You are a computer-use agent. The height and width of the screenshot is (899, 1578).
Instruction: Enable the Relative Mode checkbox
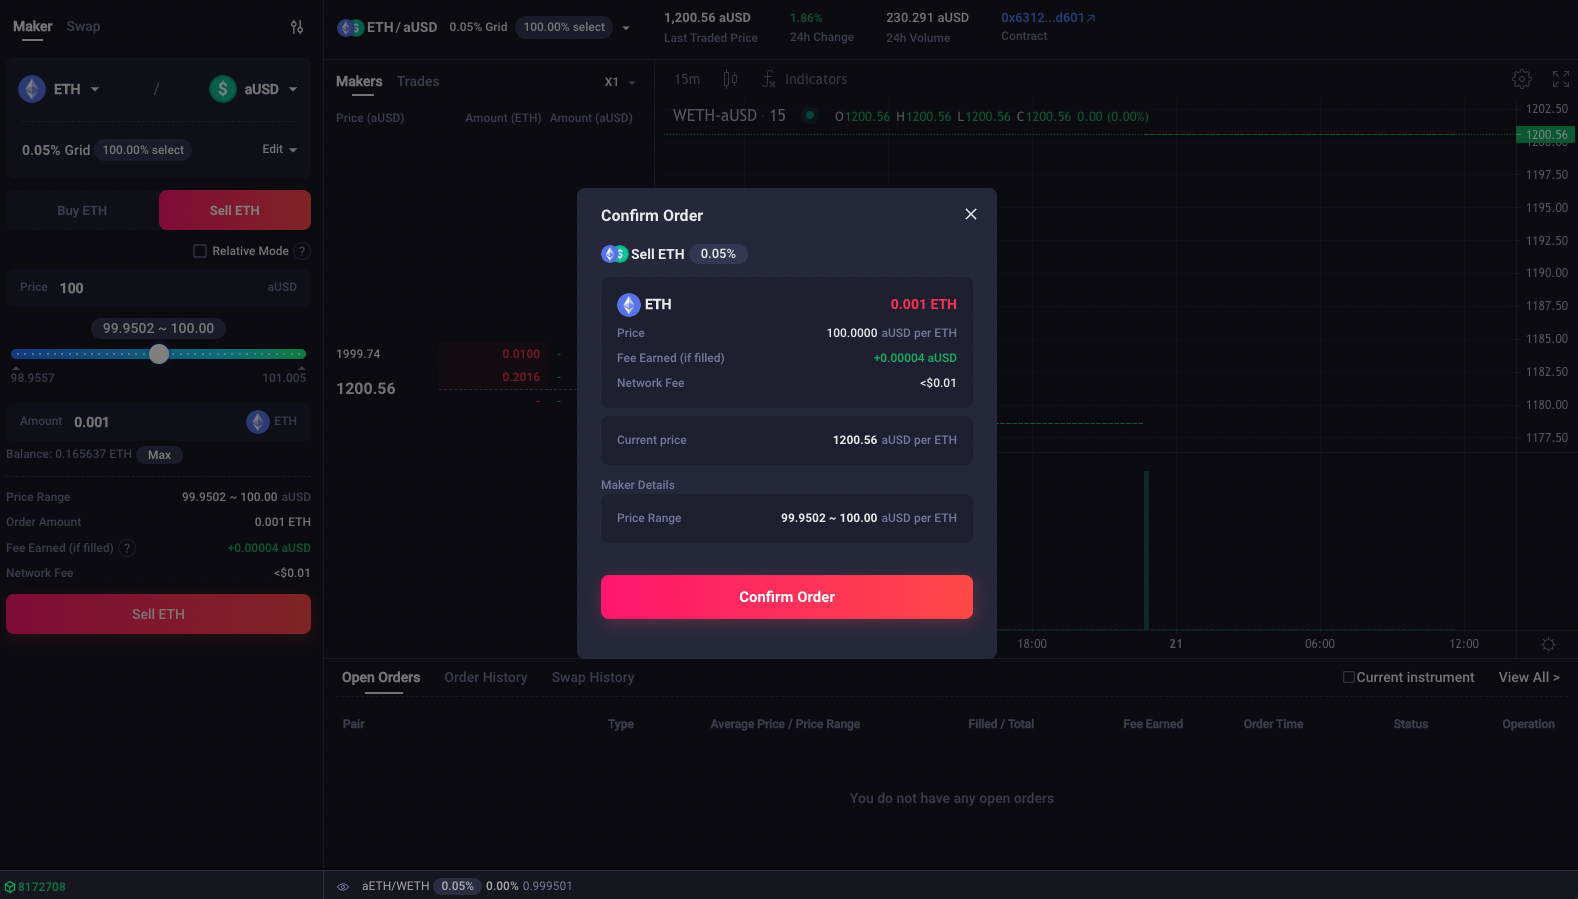200,251
